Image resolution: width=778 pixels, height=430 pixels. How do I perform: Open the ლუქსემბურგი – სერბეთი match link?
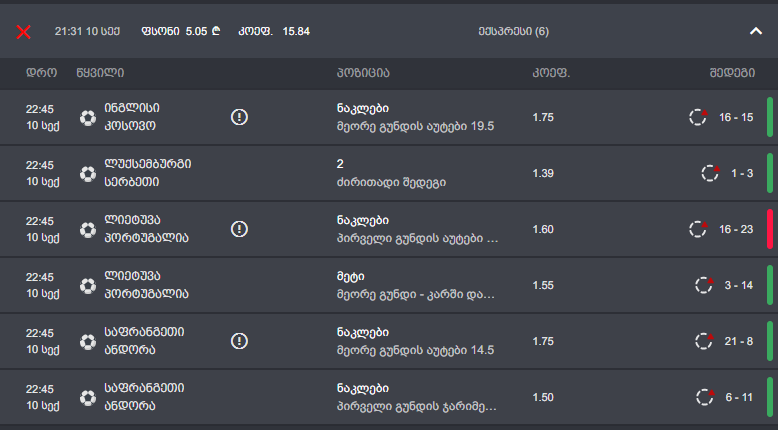coord(147,174)
